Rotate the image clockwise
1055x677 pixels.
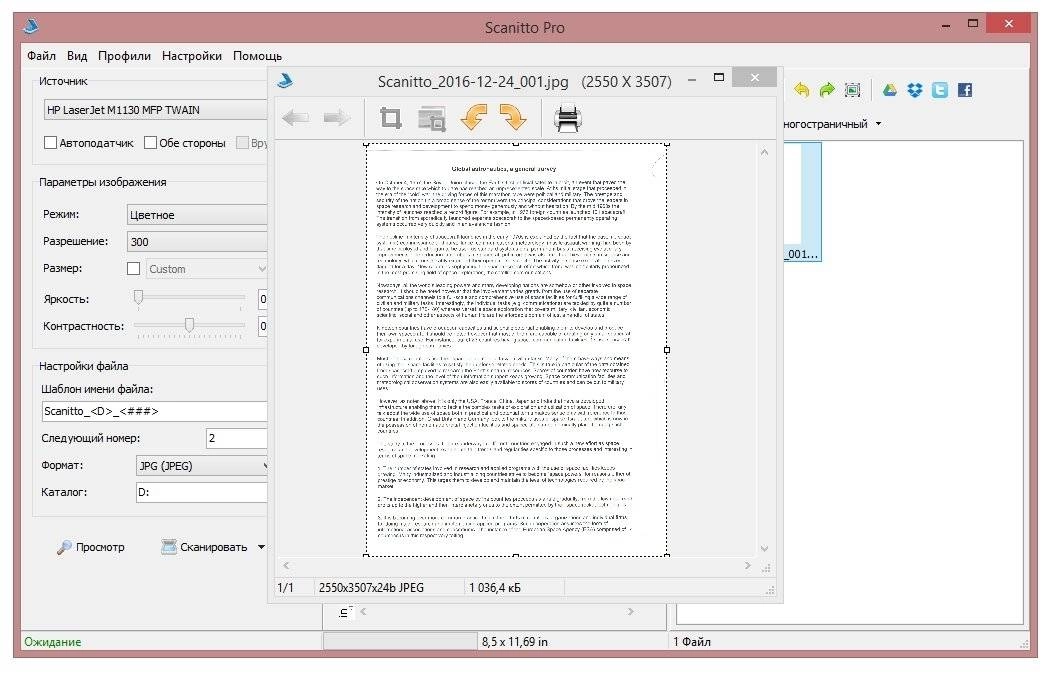click(x=513, y=118)
